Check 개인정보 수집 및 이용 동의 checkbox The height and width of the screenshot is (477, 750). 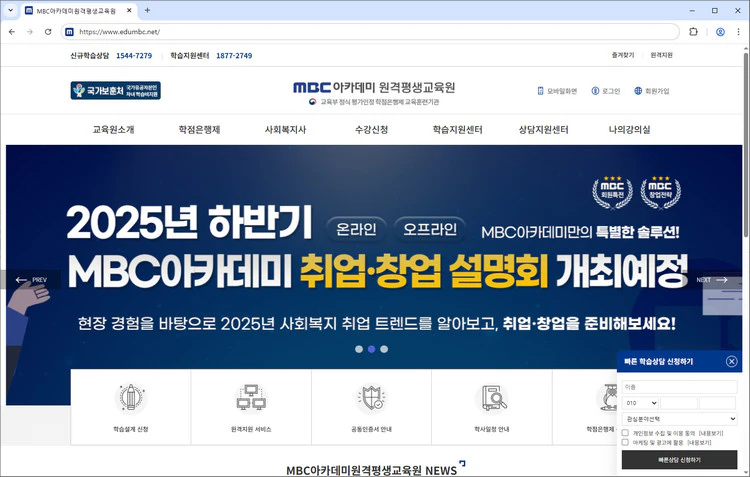click(x=625, y=433)
